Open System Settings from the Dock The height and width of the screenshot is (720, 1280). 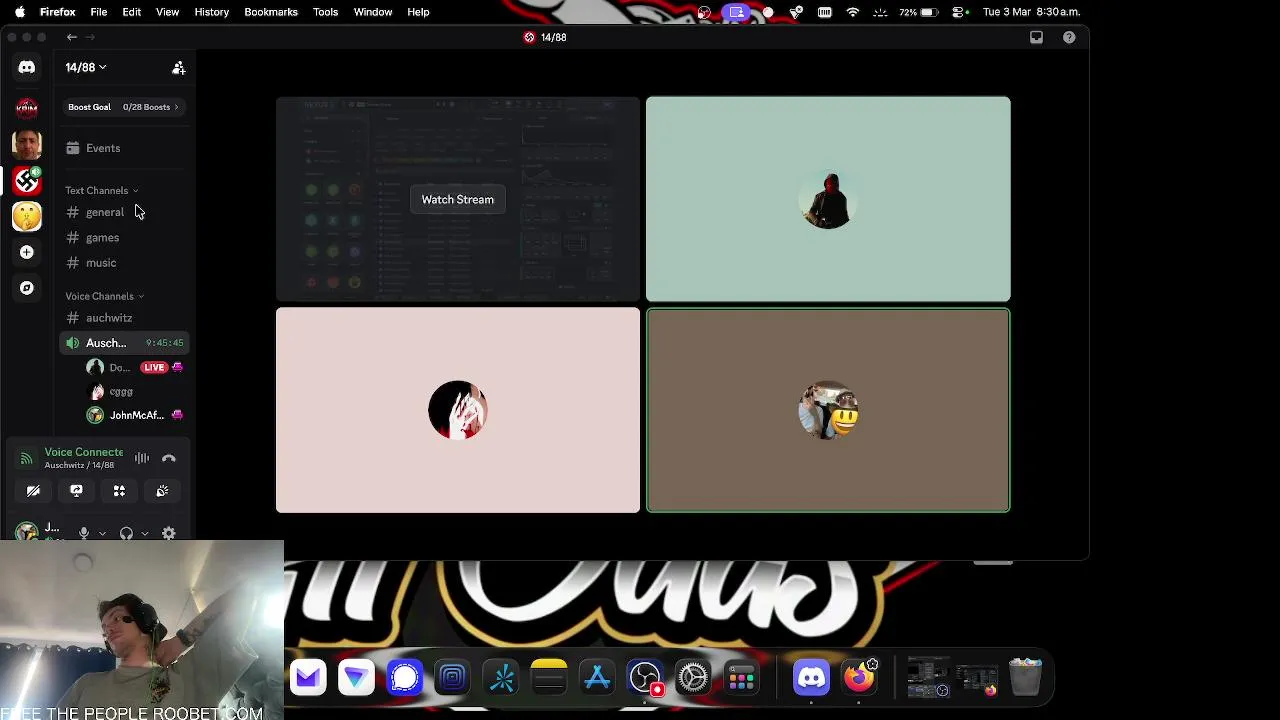(x=693, y=678)
